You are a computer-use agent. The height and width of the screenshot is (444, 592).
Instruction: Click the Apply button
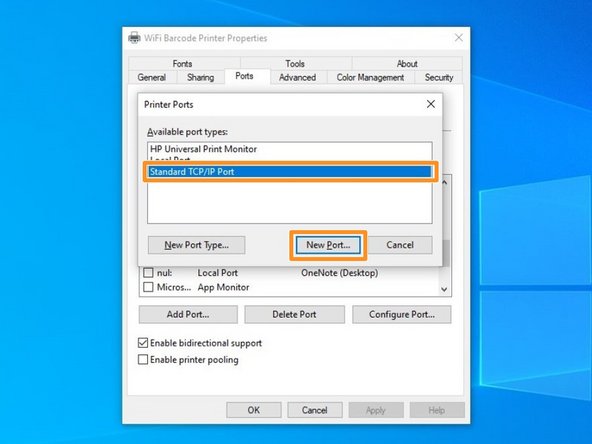(x=376, y=410)
